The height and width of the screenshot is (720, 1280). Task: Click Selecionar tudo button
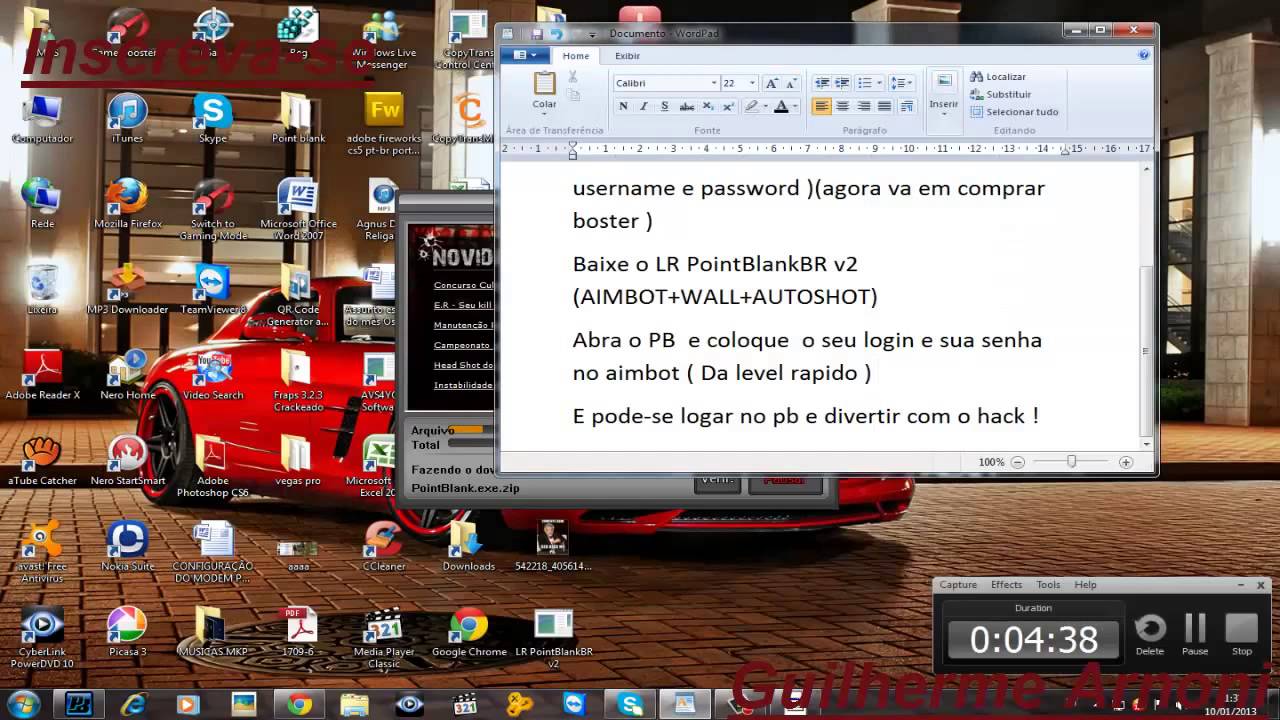click(x=1014, y=112)
